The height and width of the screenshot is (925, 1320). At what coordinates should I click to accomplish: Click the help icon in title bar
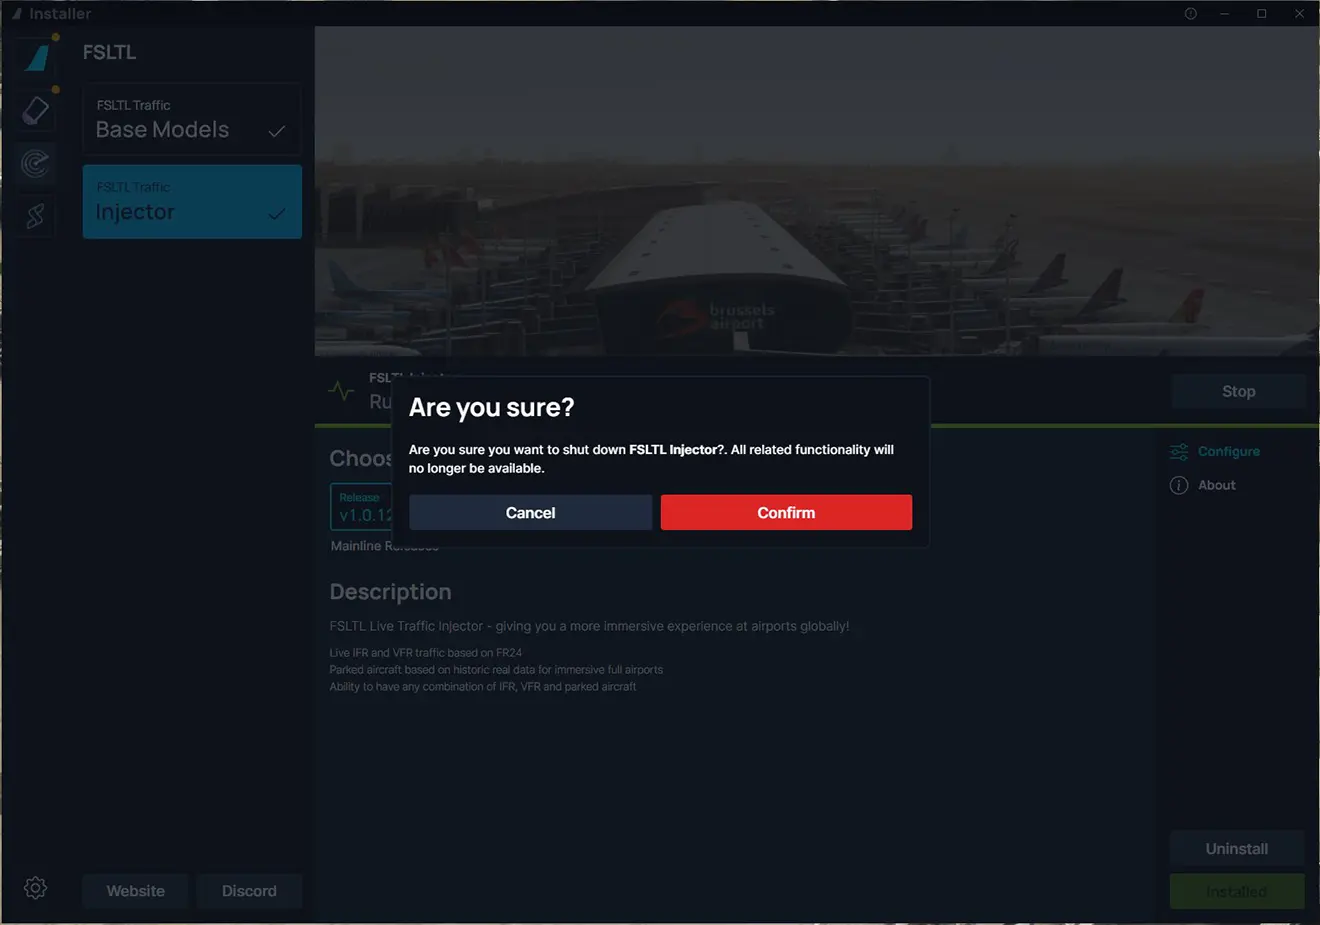(1190, 13)
